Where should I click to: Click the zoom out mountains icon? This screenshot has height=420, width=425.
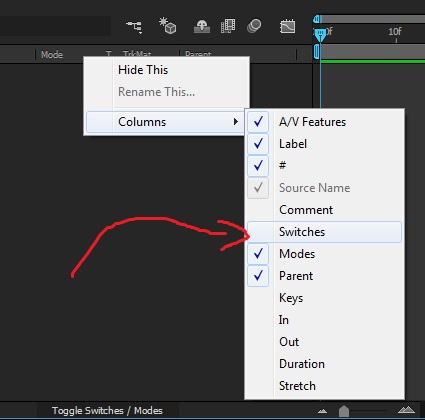click(322, 411)
